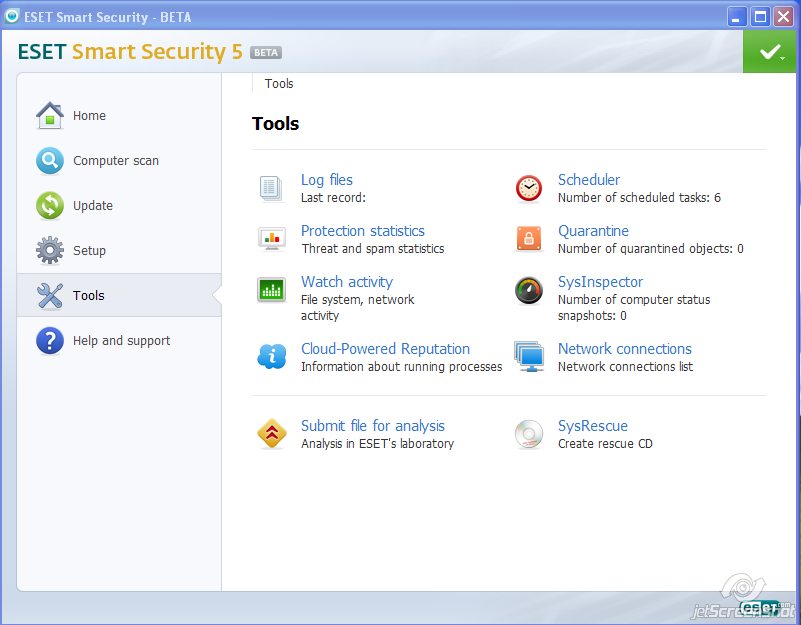Image resolution: width=801 pixels, height=625 pixels.
Task: Open the Scheduler link
Action: (589, 180)
